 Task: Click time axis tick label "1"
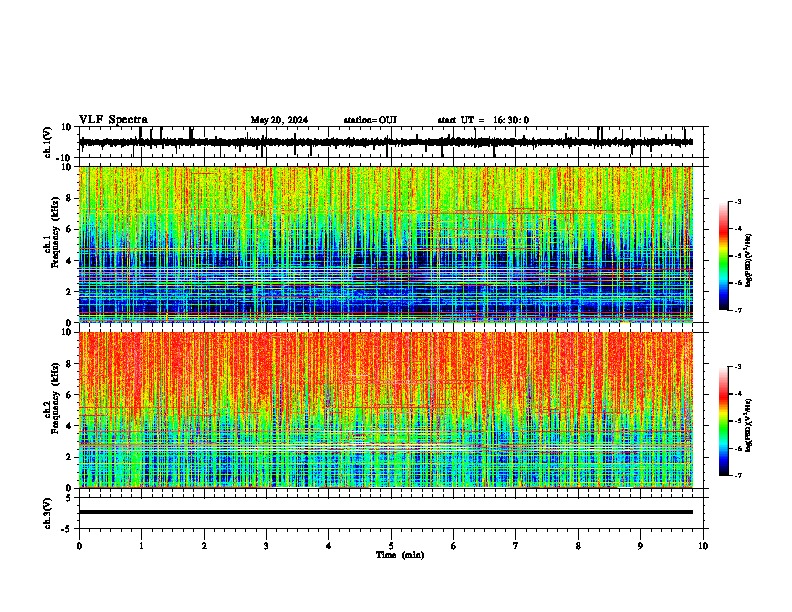click(x=141, y=546)
